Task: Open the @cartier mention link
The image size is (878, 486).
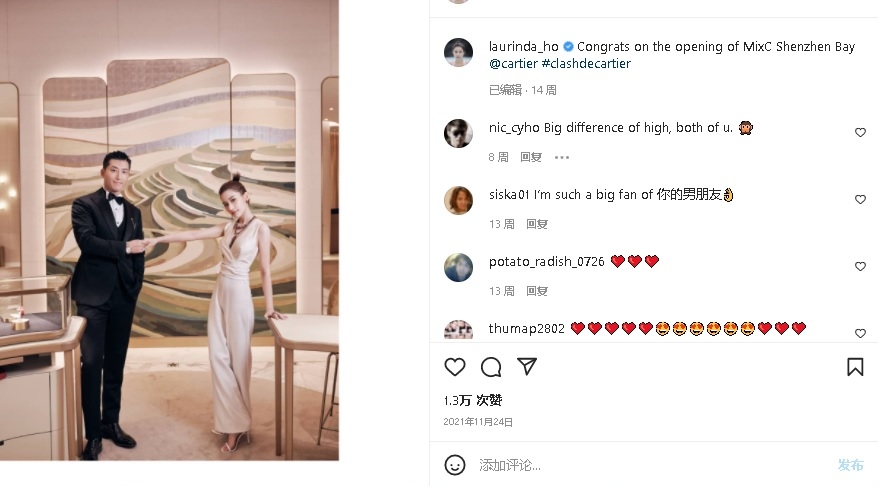Action: click(x=514, y=64)
